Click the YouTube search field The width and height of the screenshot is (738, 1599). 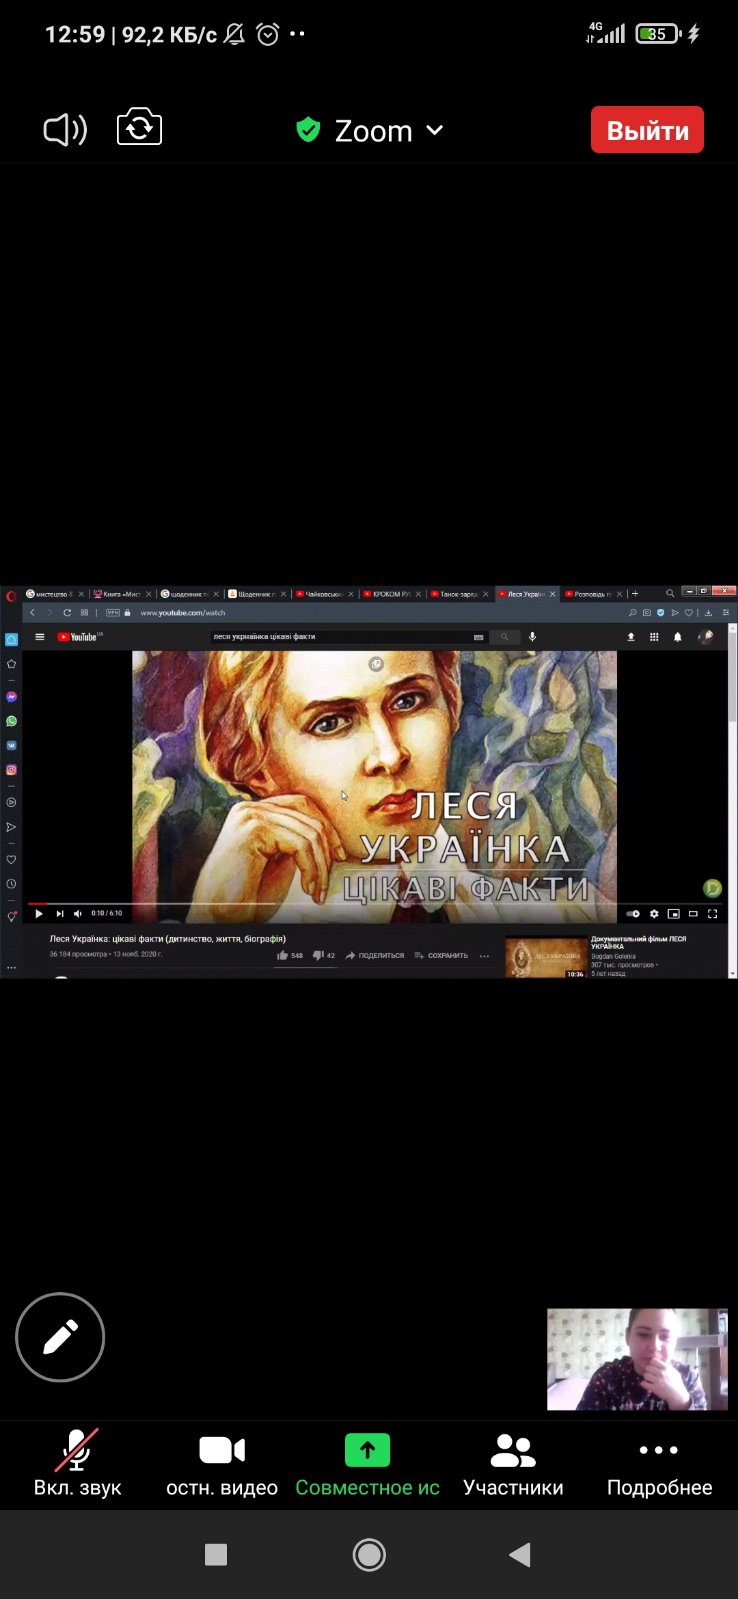pos(349,636)
